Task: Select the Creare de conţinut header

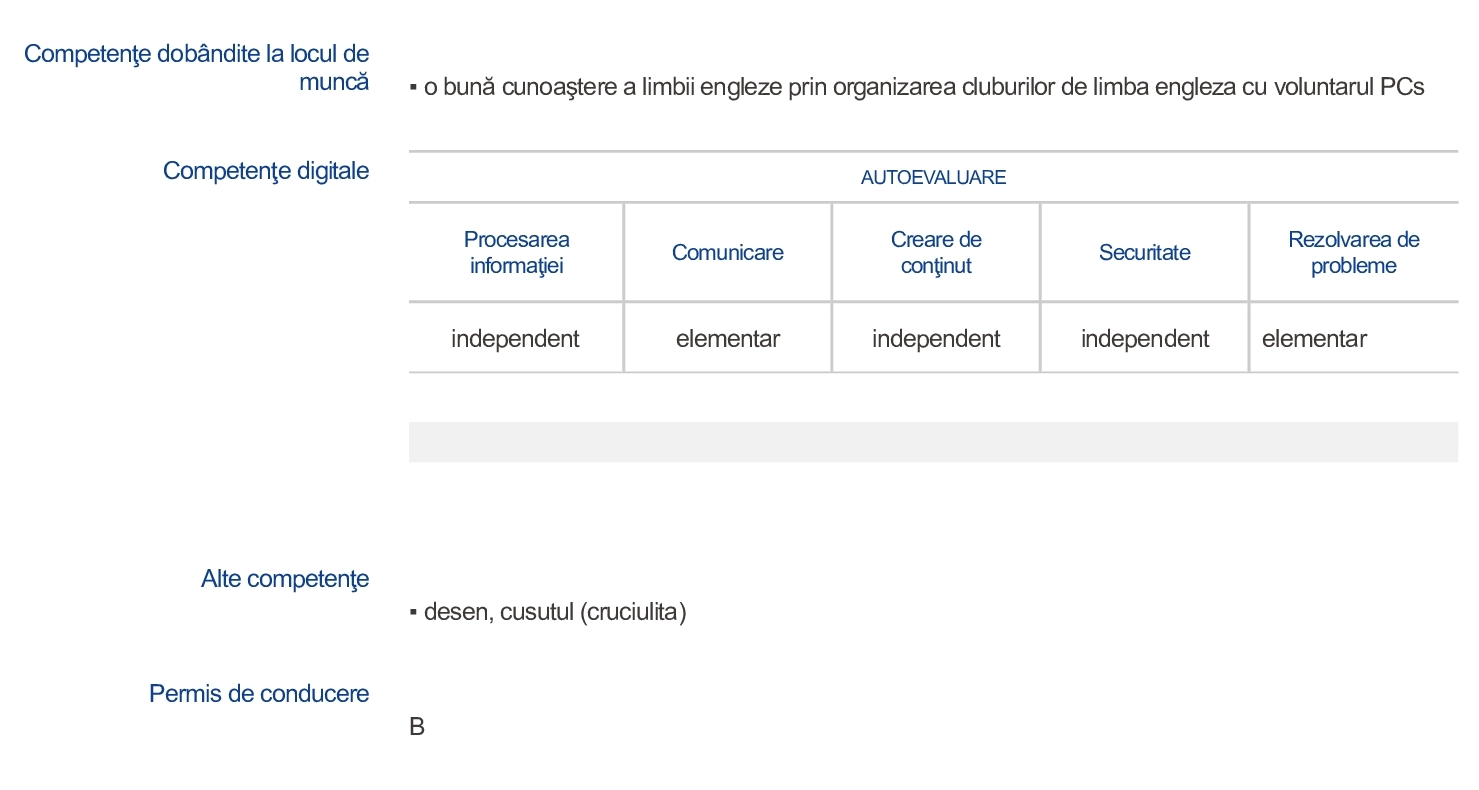Action: pyautogui.click(x=936, y=253)
